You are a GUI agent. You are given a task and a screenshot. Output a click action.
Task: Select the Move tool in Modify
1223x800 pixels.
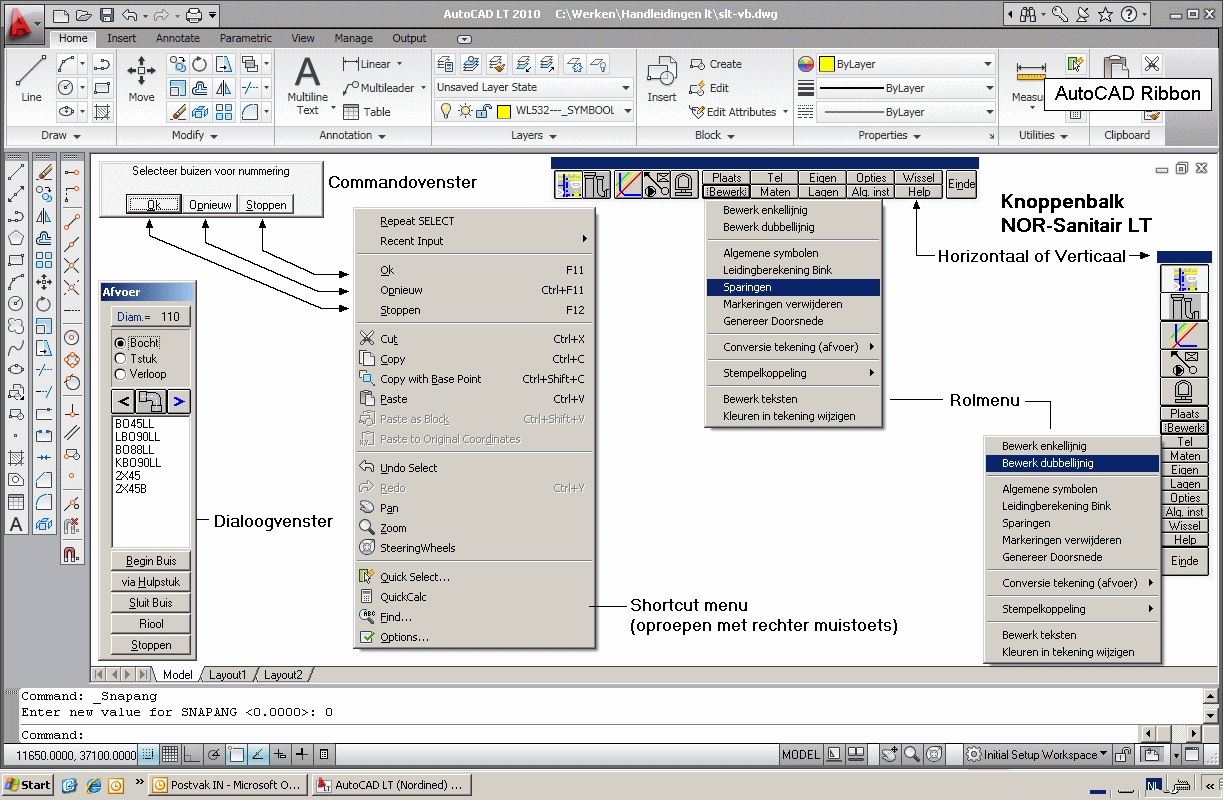pos(141,78)
